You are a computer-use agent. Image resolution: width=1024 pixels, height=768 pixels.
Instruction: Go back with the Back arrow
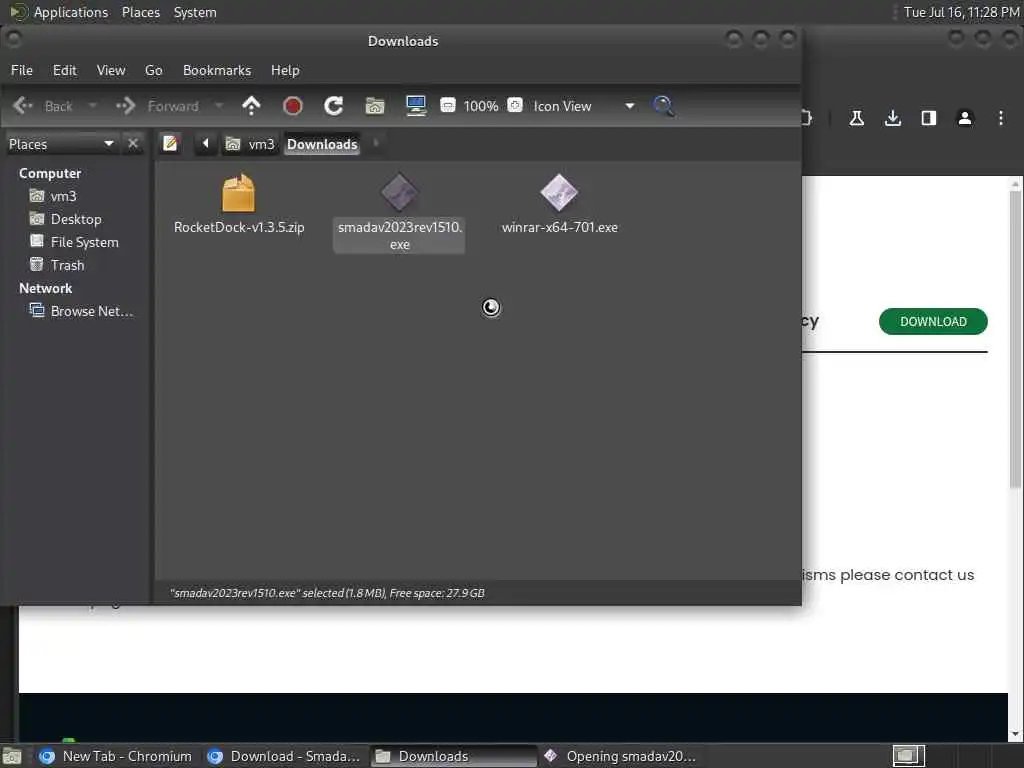(x=42, y=106)
